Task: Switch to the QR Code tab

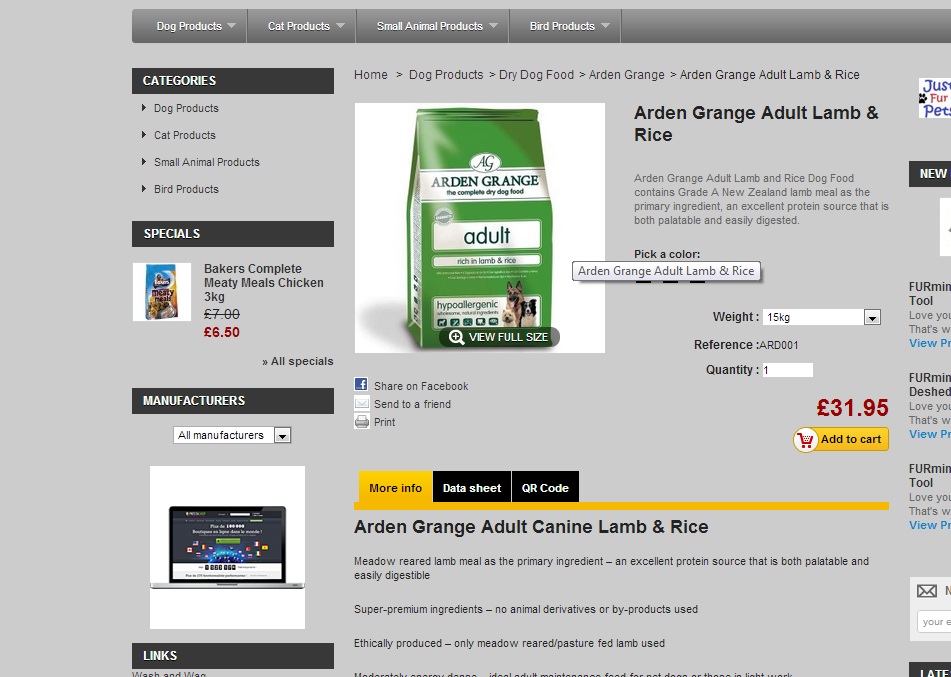Action: click(545, 488)
